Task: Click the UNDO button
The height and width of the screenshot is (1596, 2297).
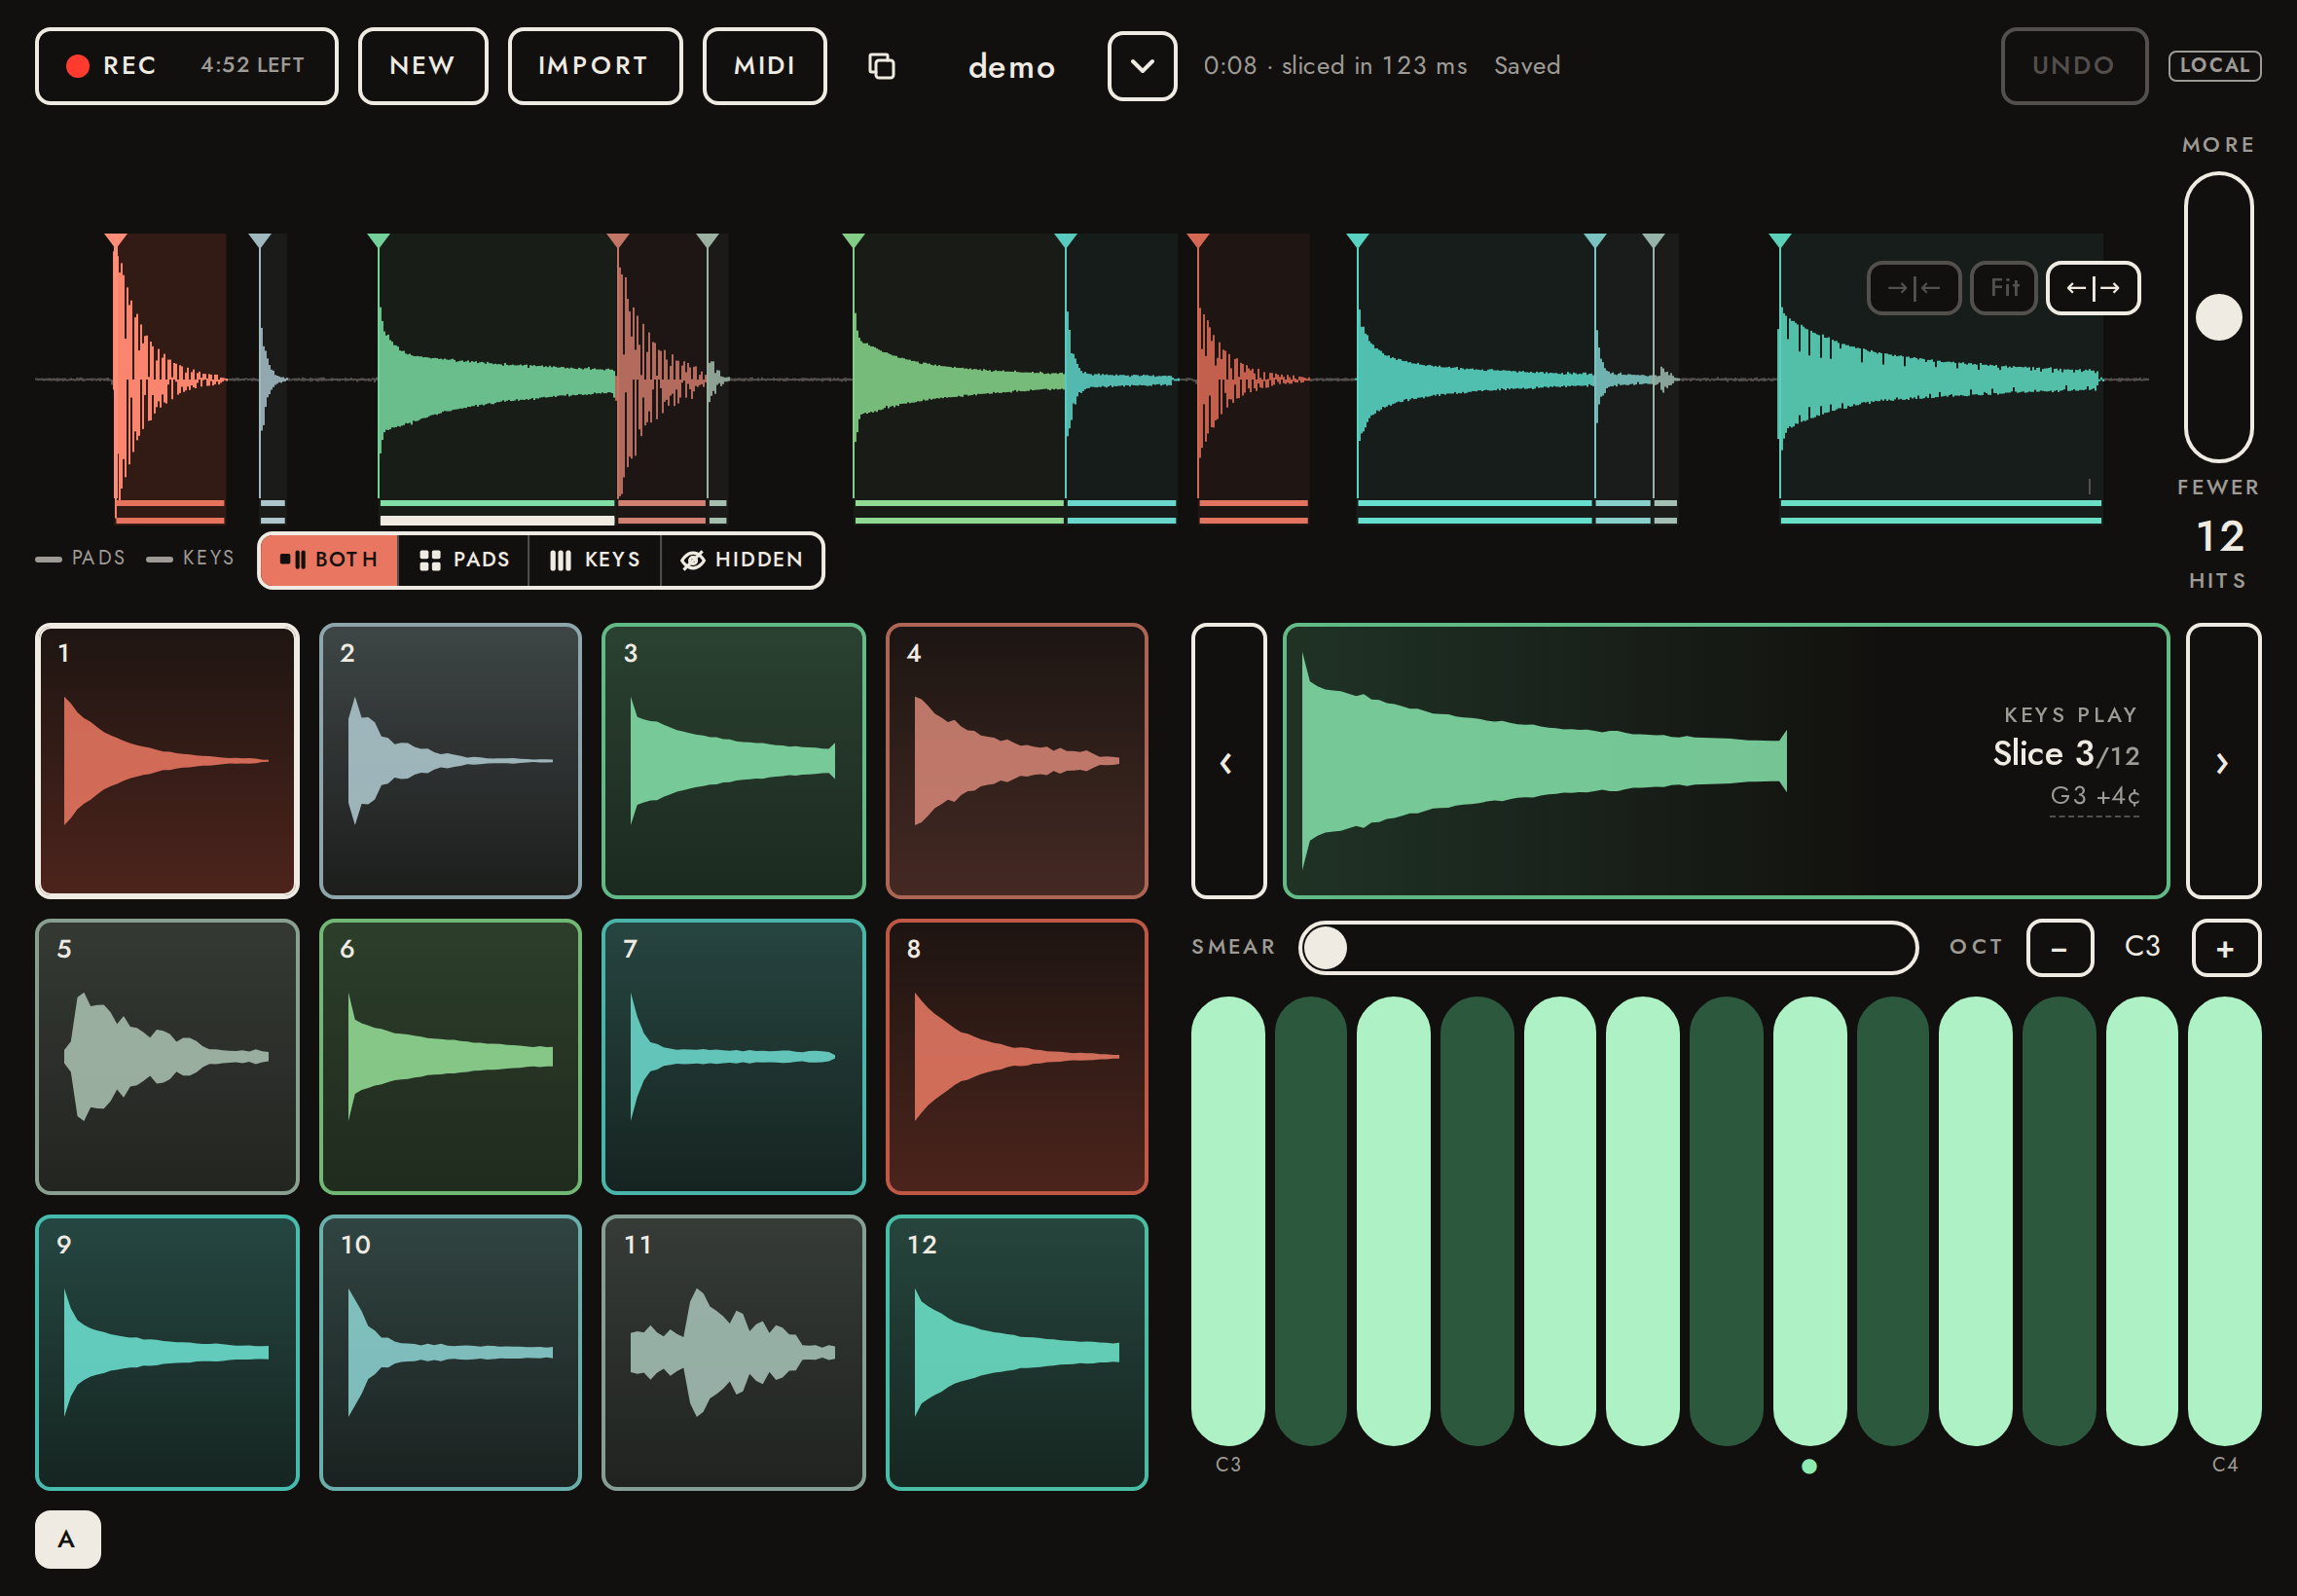Action: tap(2074, 66)
